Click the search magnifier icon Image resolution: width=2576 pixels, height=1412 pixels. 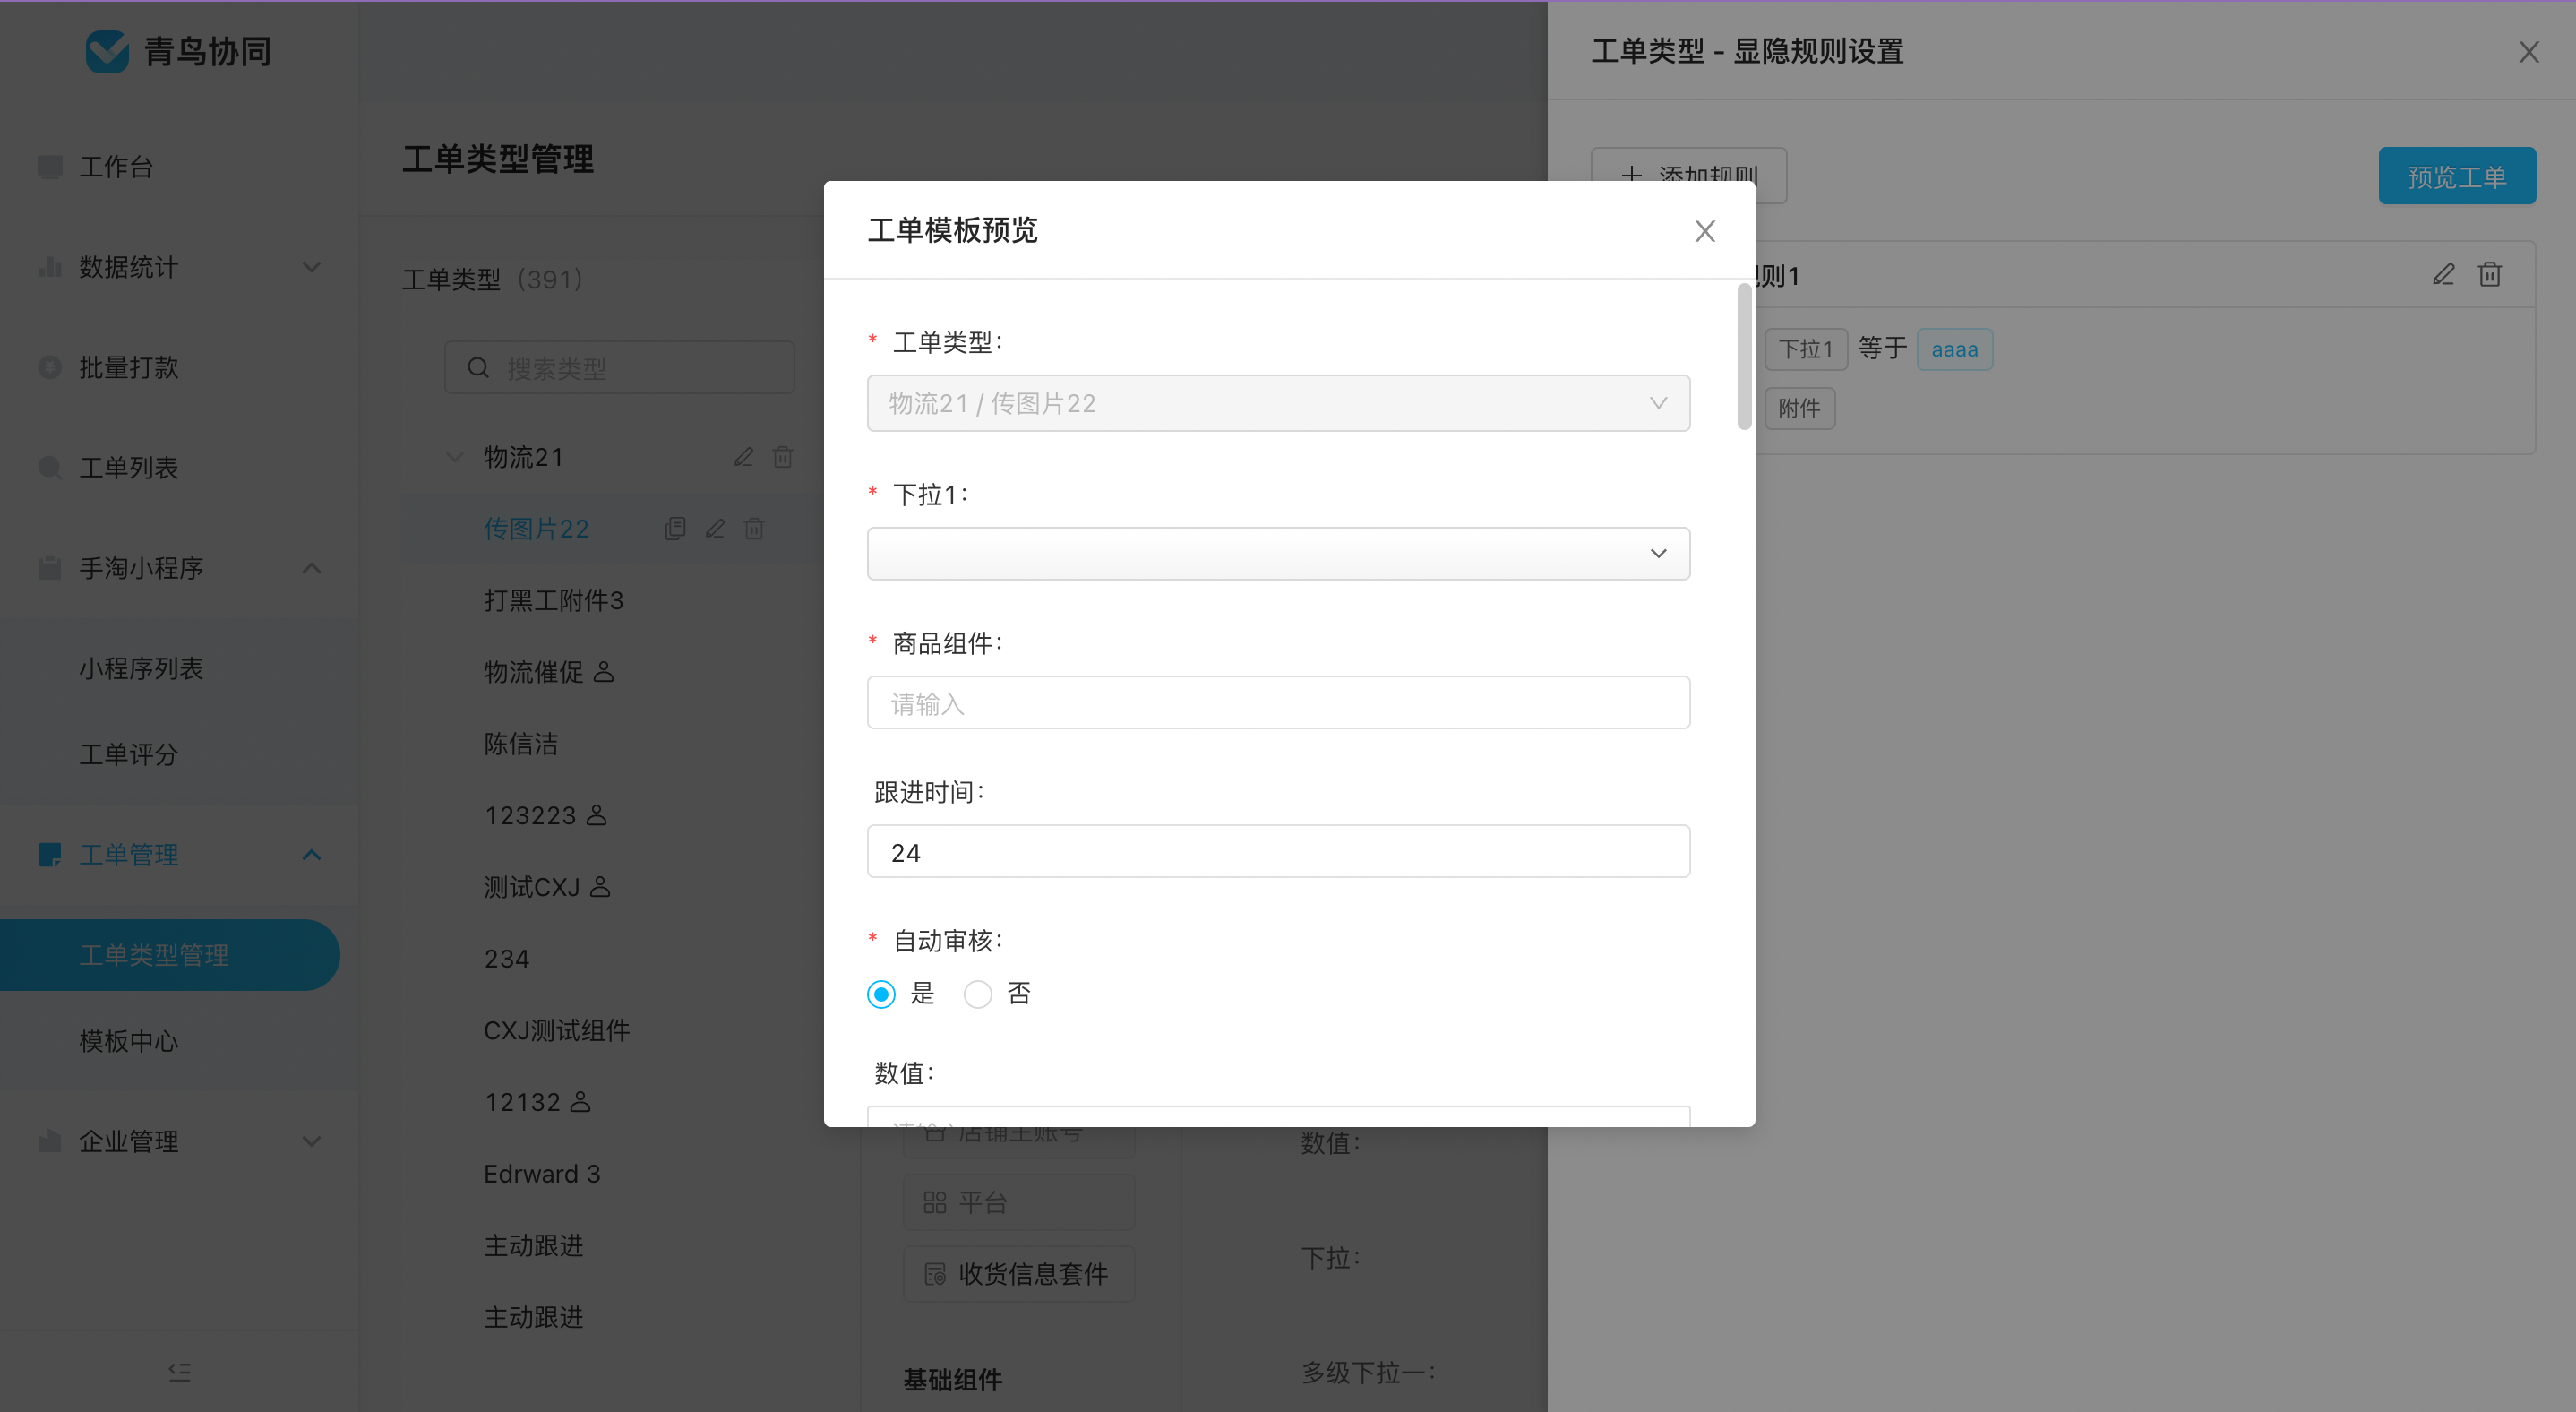click(x=478, y=368)
